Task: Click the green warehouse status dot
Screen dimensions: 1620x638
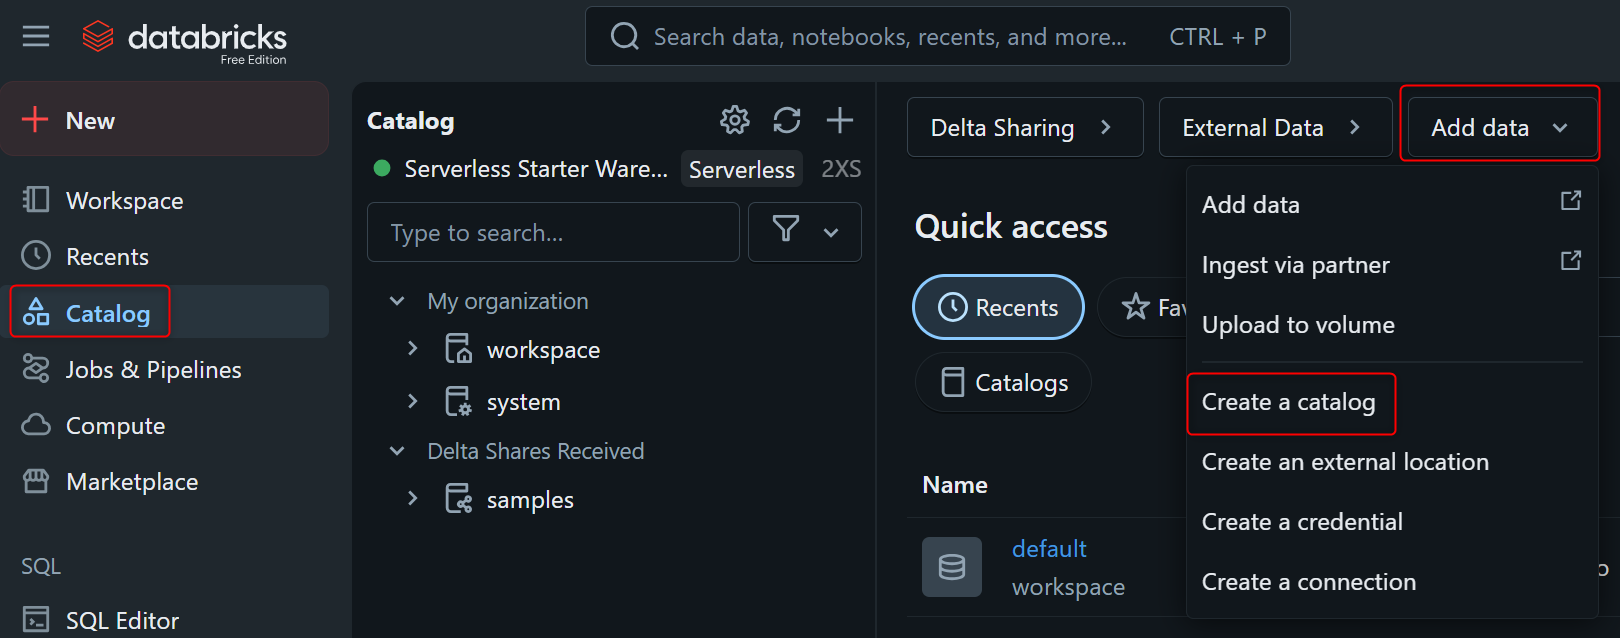Action: coord(382,168)
